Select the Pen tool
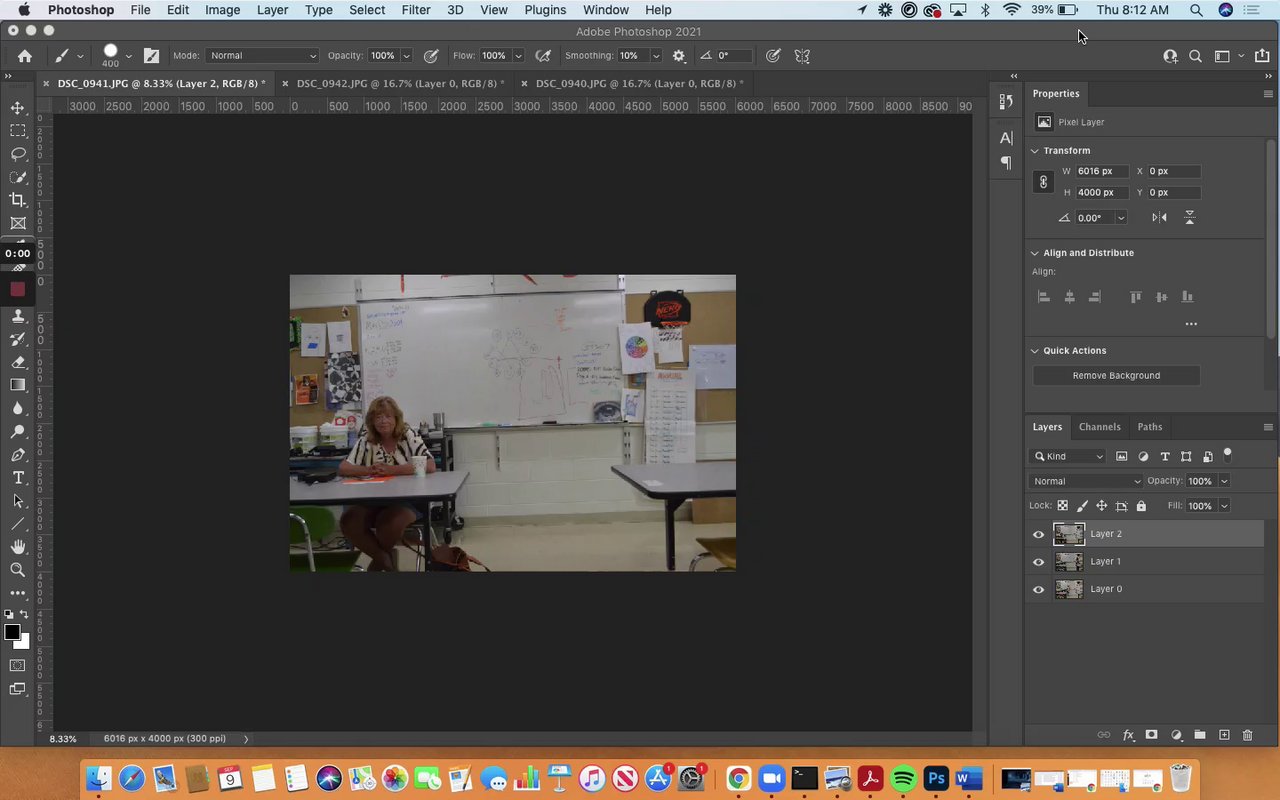This screenshot has height=800, width=1280. 18,455
